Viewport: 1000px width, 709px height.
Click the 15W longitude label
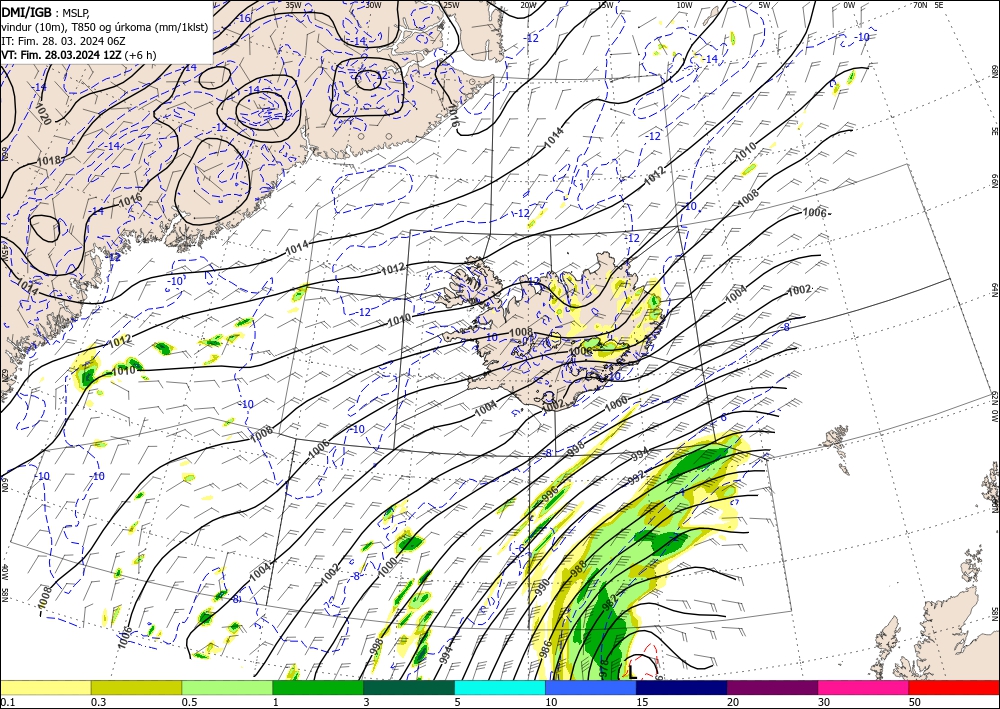tap(606, 5)
